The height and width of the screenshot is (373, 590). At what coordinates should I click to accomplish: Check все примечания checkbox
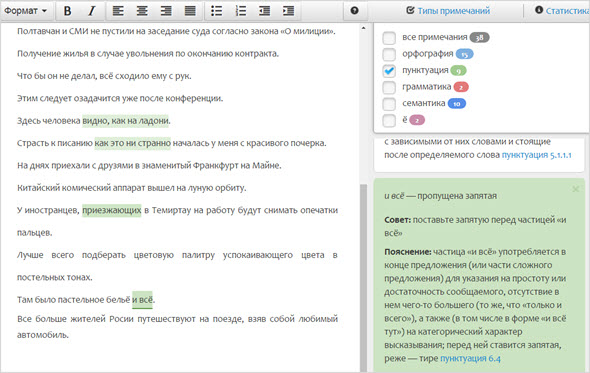pyautogui.click(x=389, y=38)
